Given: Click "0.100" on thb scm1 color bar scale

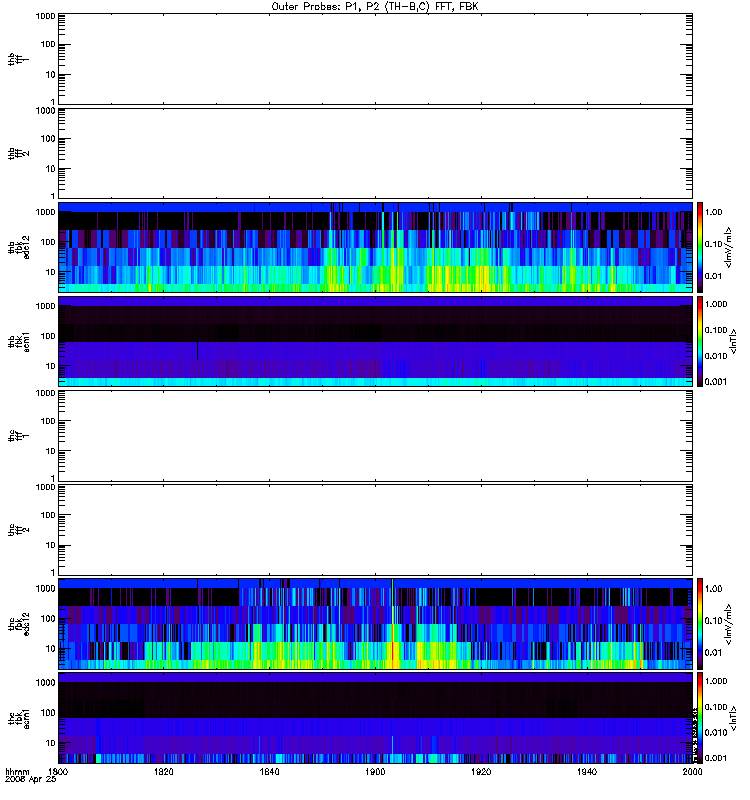Looking at the screenshot, I should point(716,330).
